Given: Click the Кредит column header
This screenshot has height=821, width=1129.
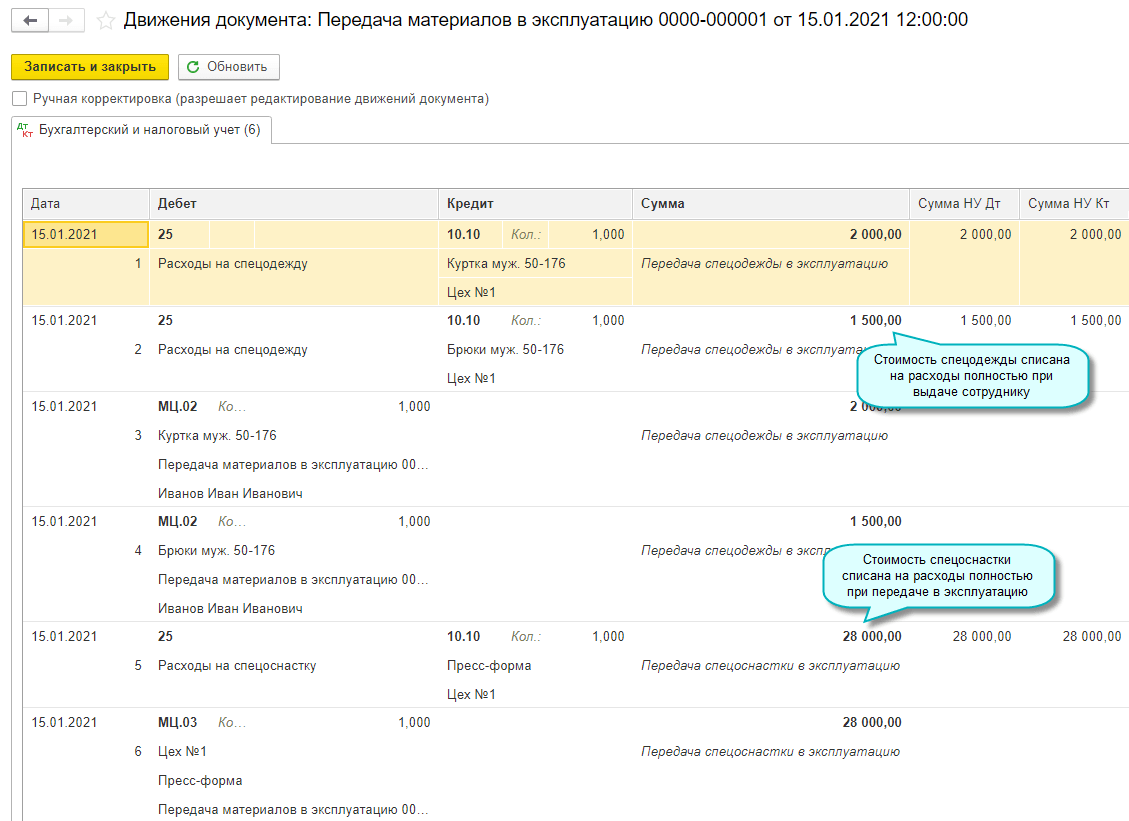Looking at the screenshot, I should click(534, 204).
